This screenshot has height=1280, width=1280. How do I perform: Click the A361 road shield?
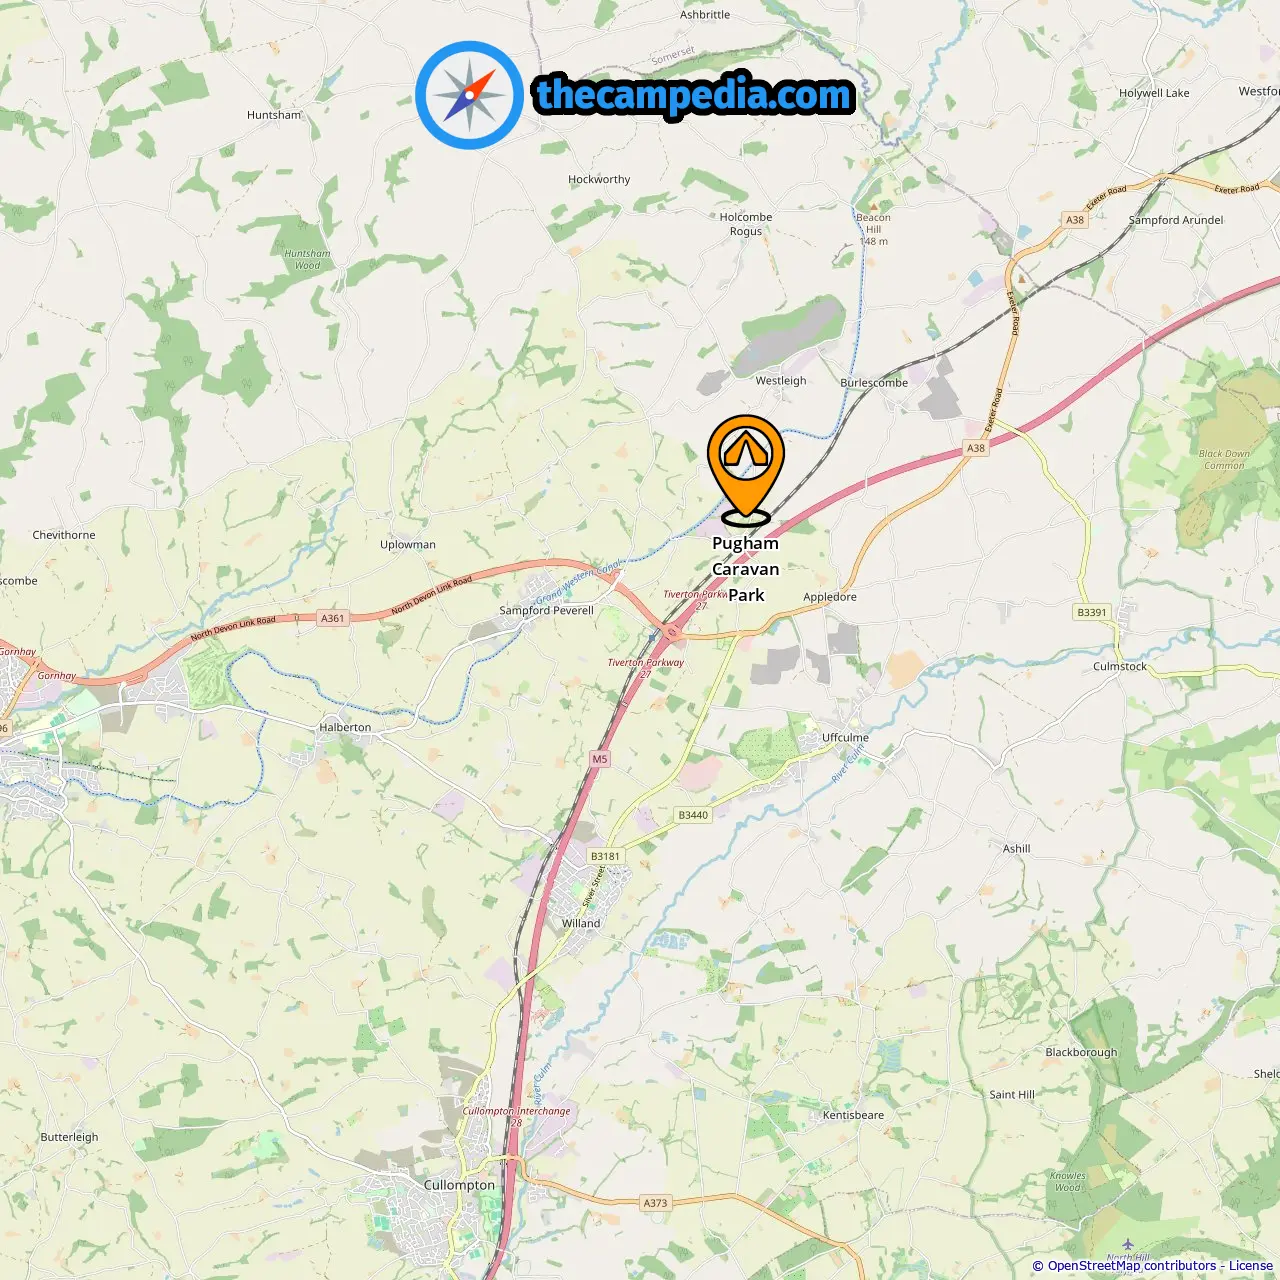[333, 618]
